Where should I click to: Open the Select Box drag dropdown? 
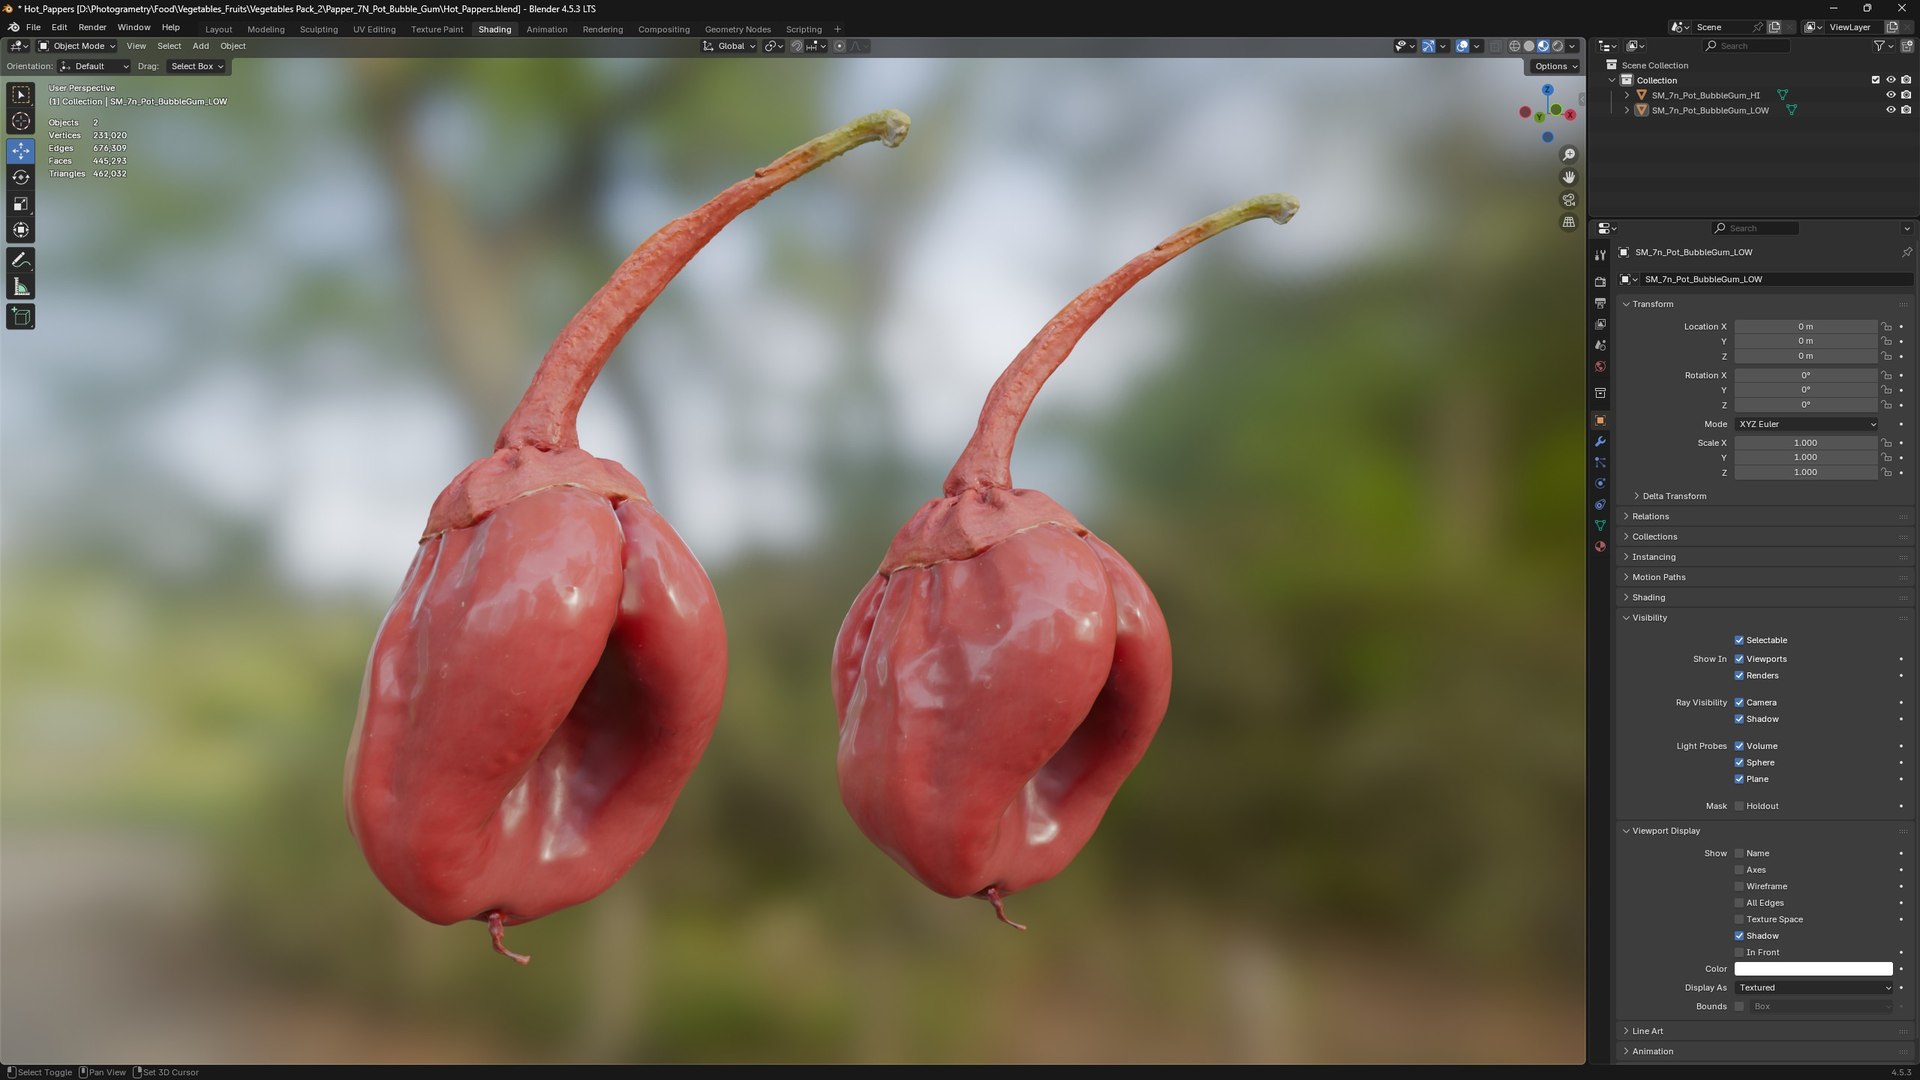point(196,66)
